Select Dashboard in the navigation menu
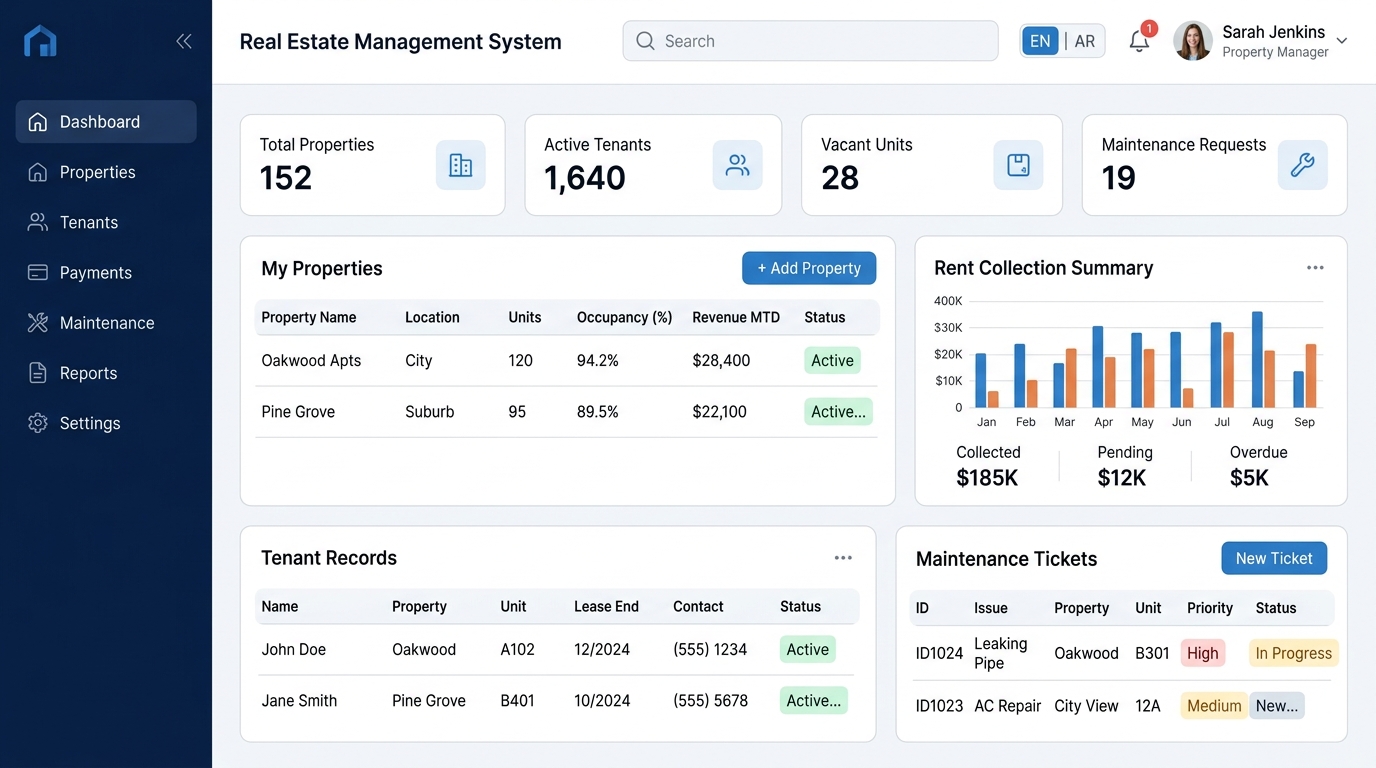Screen dimensions: 1376x768 (93, 121)
